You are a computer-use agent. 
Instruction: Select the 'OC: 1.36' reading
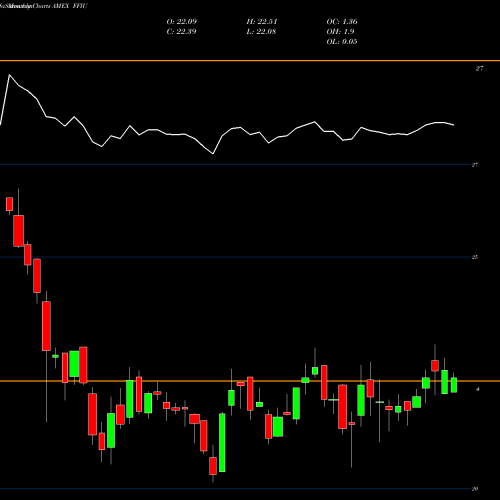point(342,22)
